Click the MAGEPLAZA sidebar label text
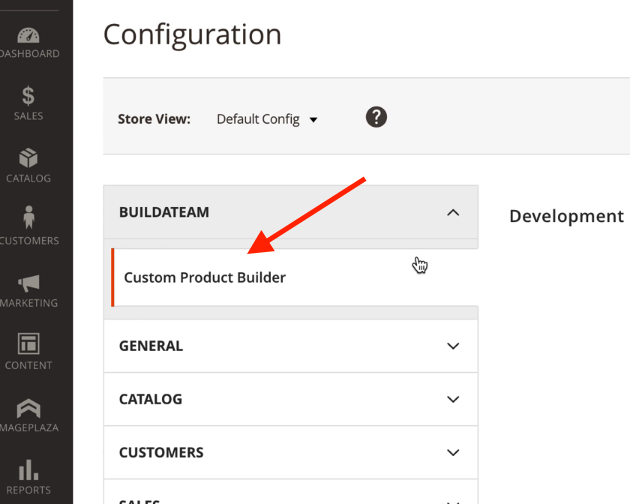Screen dimensions: 630x504 (29, 428)
